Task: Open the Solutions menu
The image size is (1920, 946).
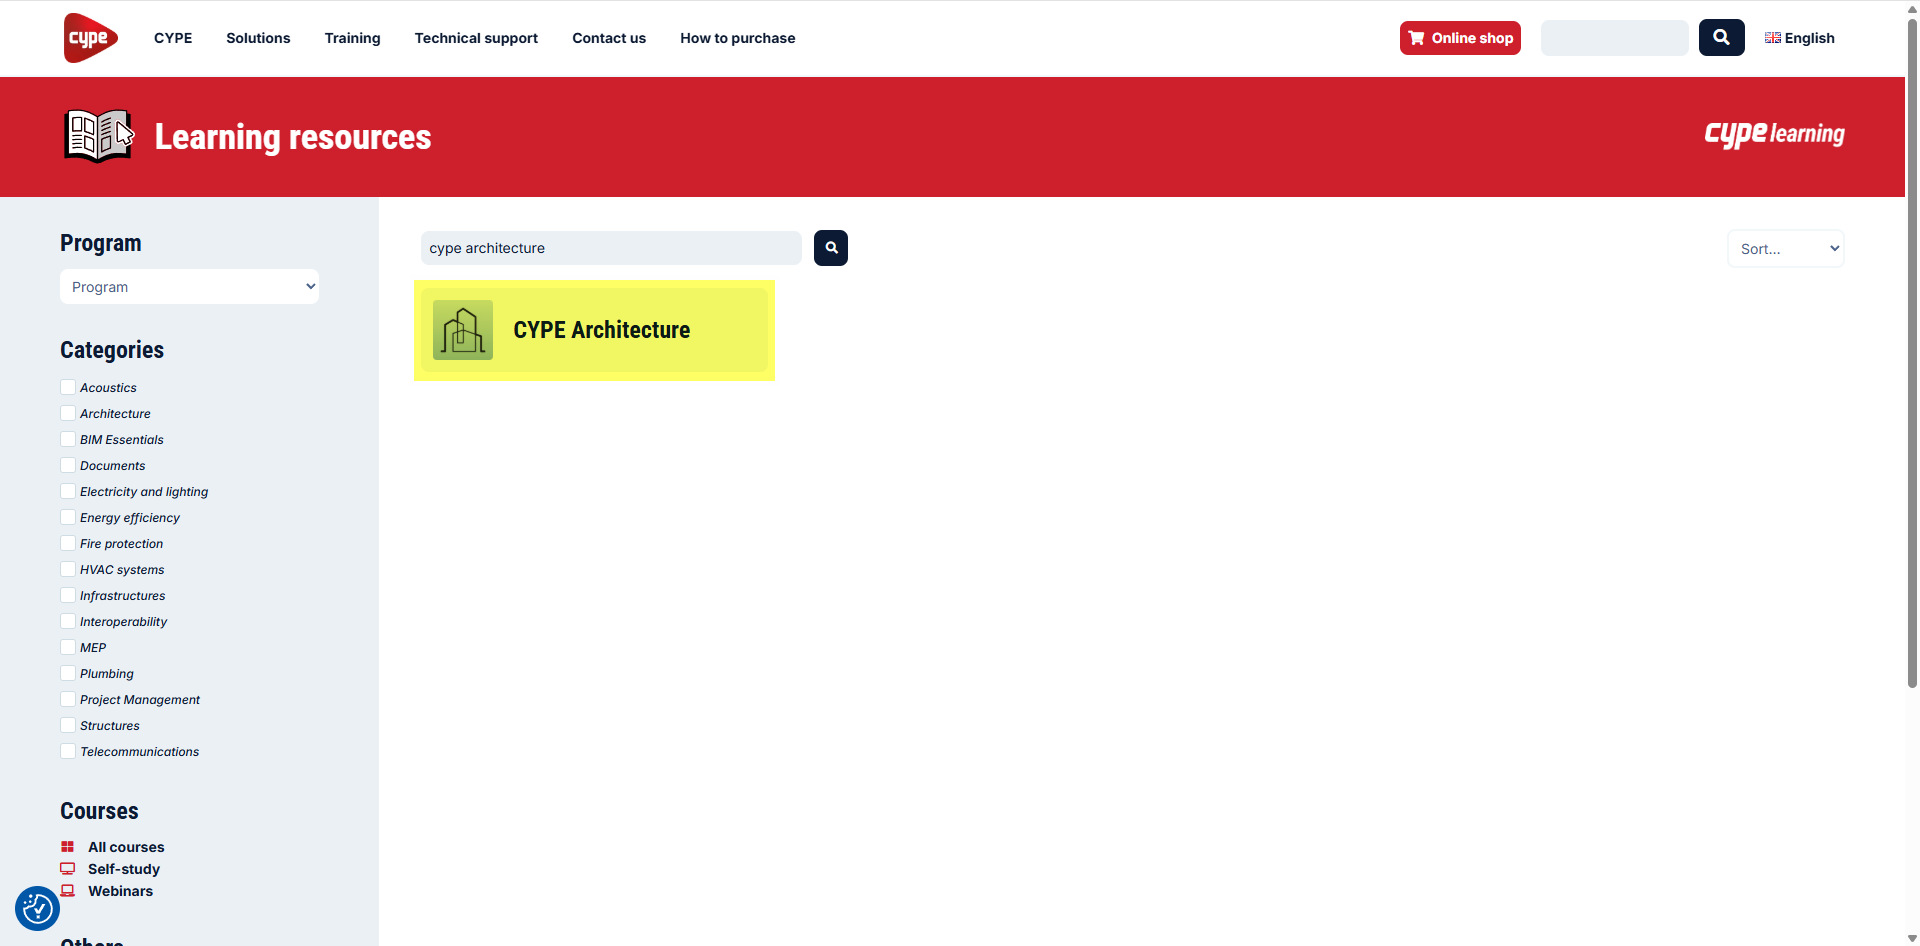Action: (x=258, y=38)
